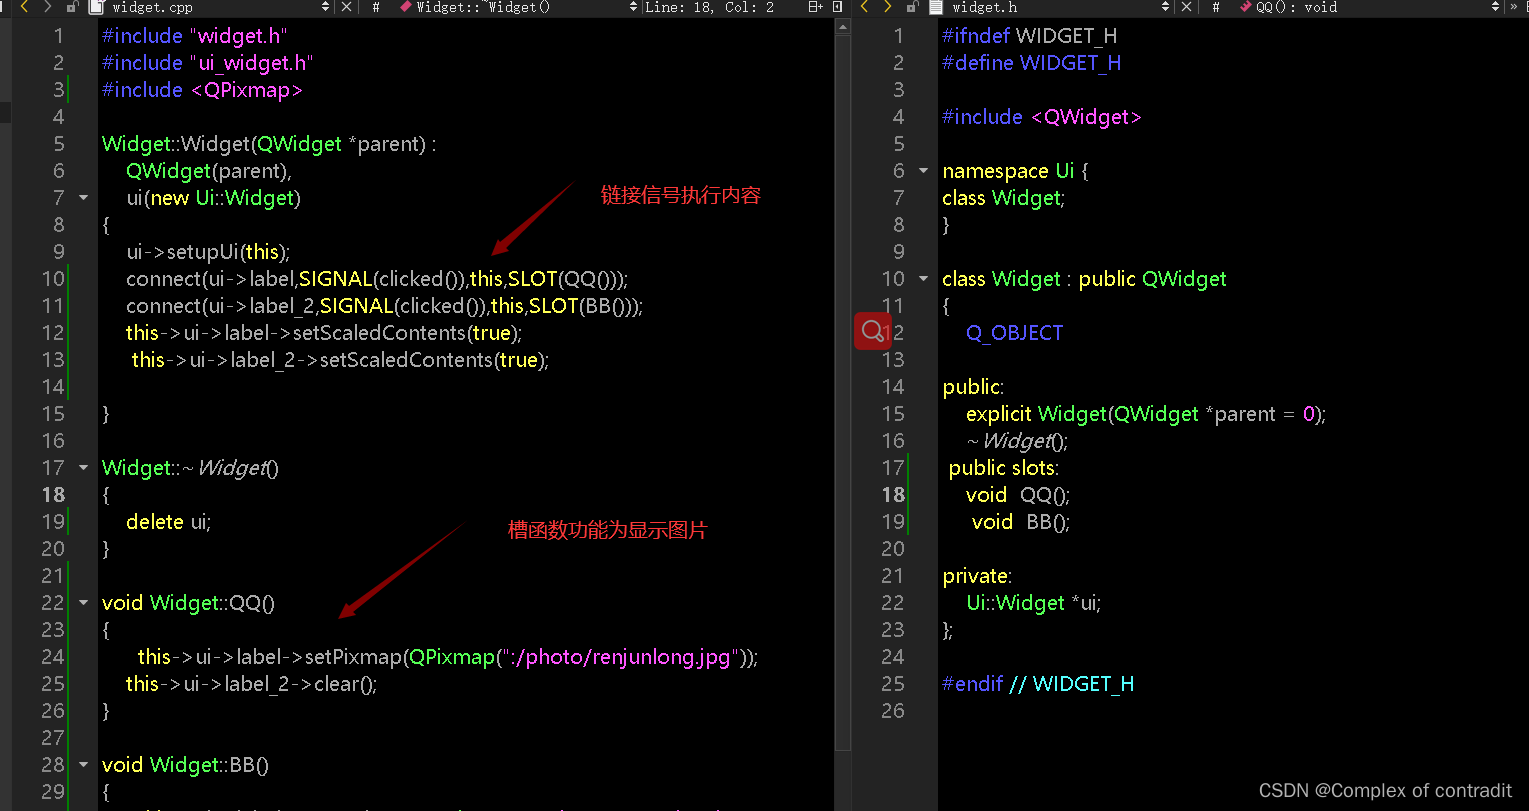
Task: Click the red magnifier icon near line 12
Action: tap(872, 331)
